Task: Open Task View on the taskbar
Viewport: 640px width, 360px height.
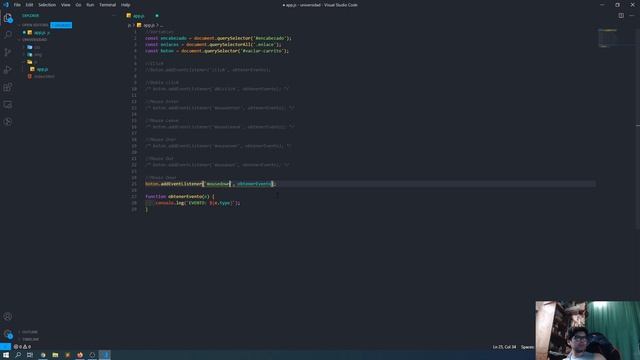Action: 30,355
